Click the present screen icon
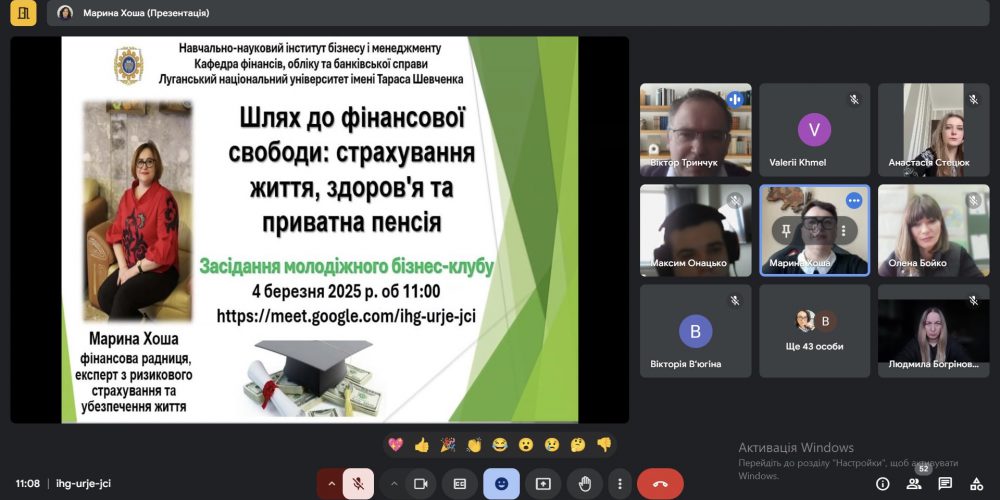Image resolution: width=1000 pixels, height=500 pixels. pos(543,484)
